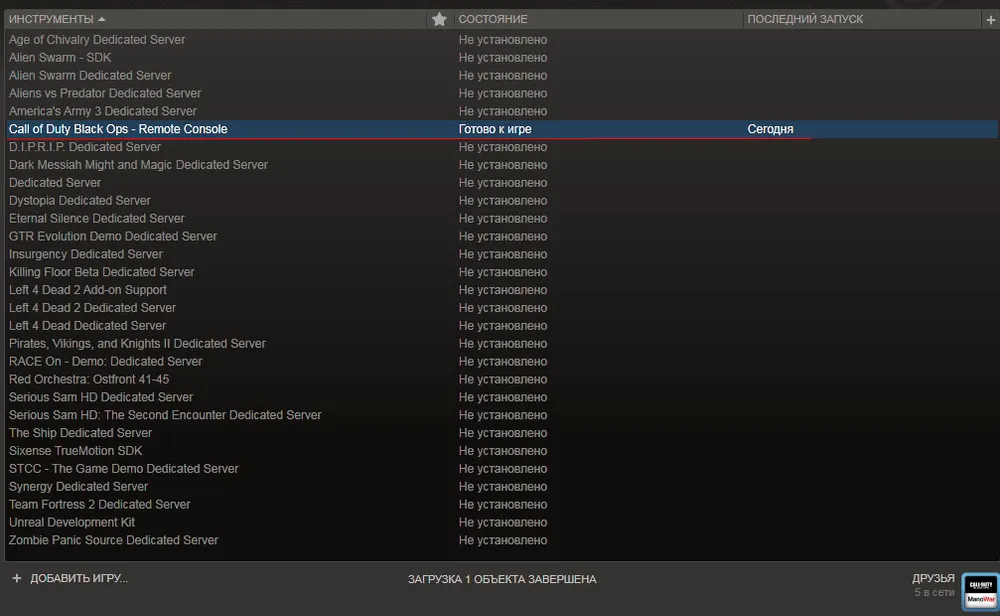The height and width of the screenshot is (616, 1000).
Task: Click 5 в сети friends count
Action: (x=934, y=592)
